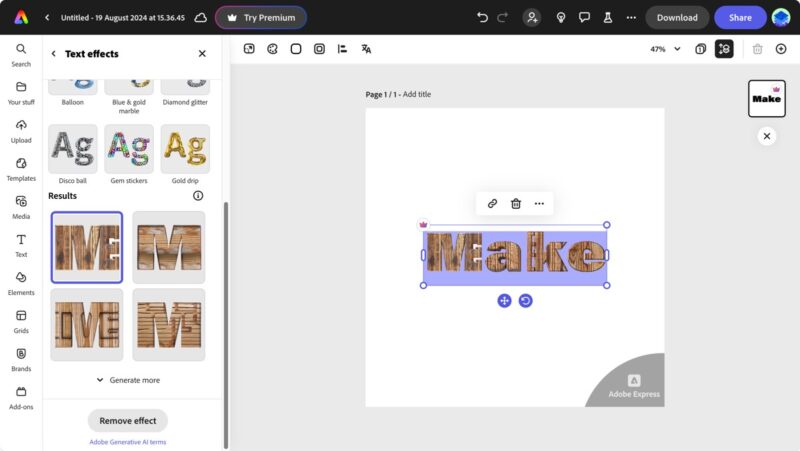800x451 pixels.
Task: Click the rotate handle below the text
Action: coord(526,300)
